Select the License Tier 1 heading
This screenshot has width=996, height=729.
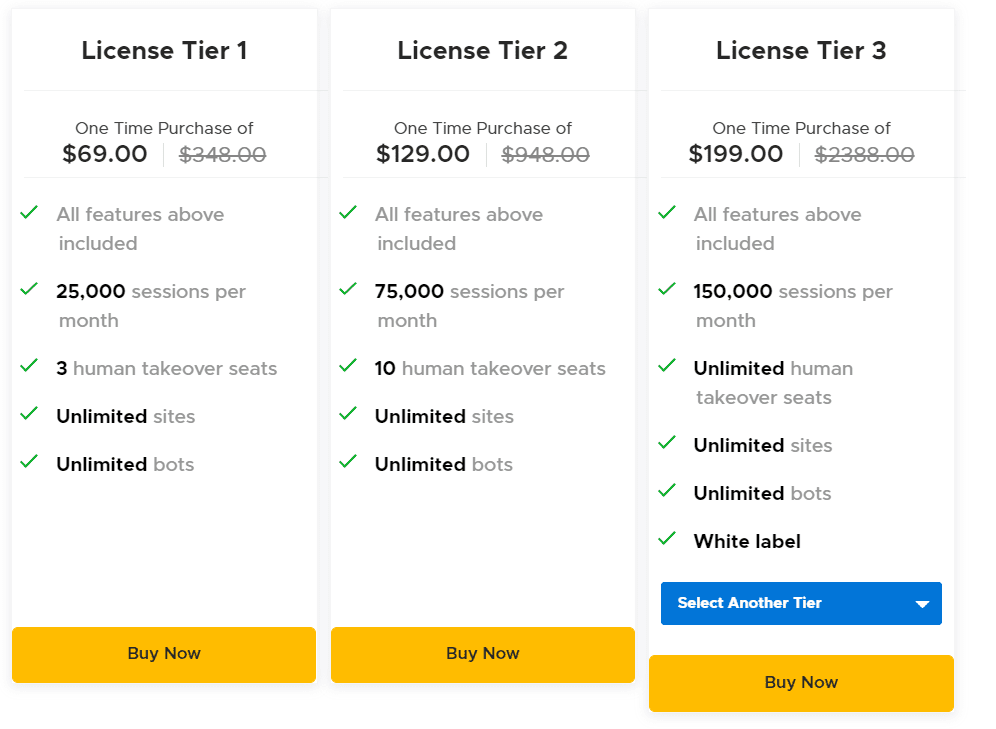pos(164,51)
